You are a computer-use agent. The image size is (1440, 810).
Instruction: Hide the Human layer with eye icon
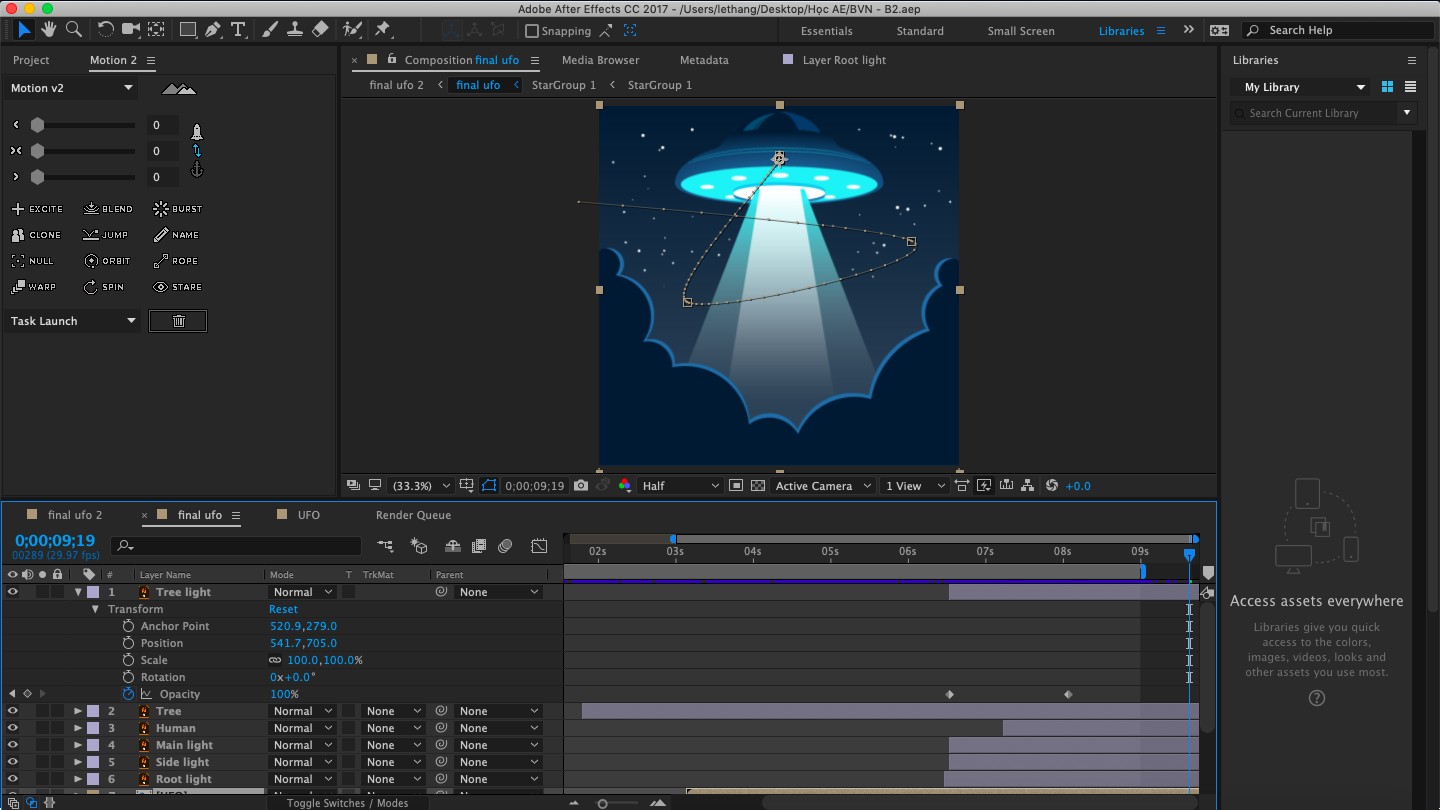(x=13, y=728)
